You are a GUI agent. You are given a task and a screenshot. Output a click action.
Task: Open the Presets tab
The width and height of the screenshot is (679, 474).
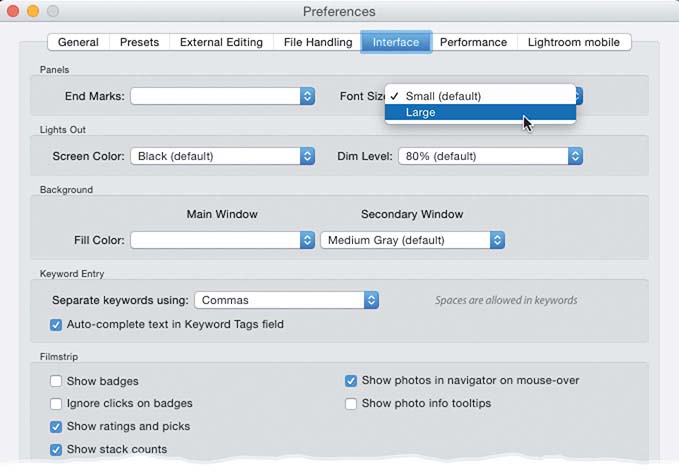[139, 42]
